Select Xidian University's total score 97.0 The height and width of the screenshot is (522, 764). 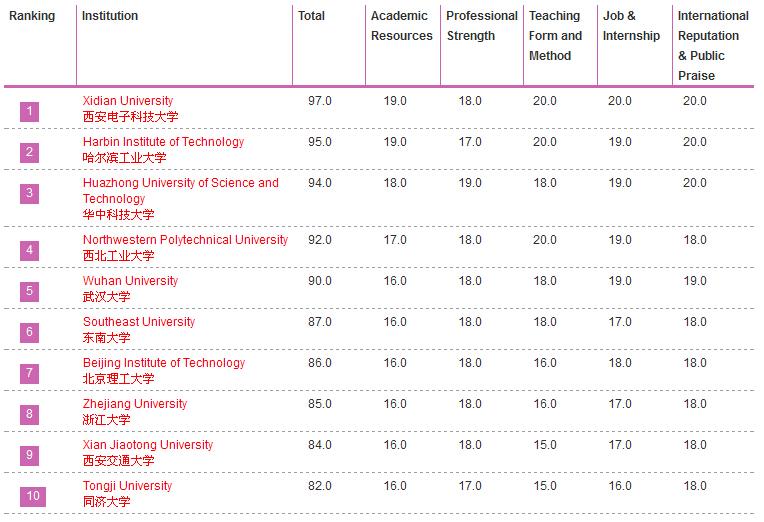[x=320, y=101]
